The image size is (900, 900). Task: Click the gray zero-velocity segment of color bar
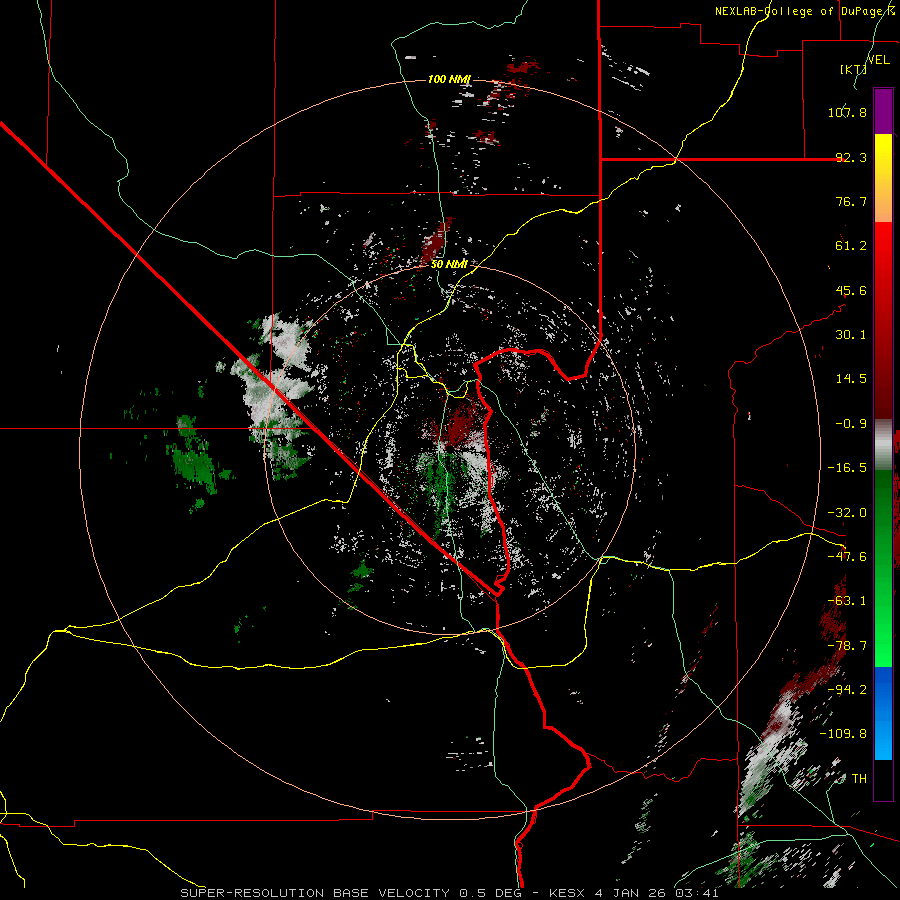[883, 442]
